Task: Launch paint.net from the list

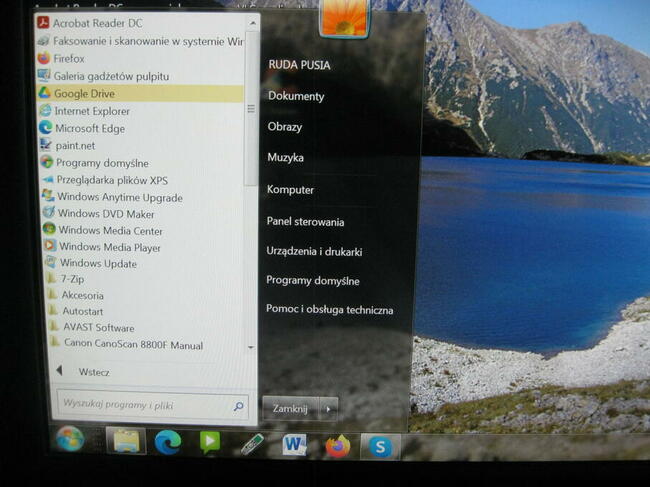Action: (68, 145)
